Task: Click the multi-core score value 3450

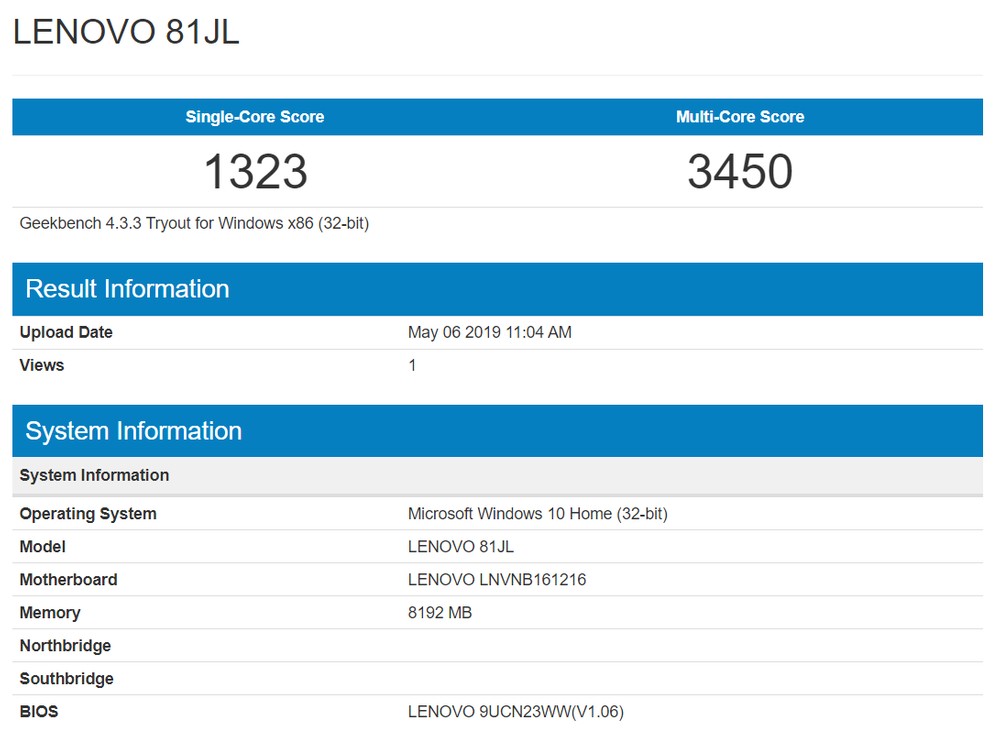Action: click(x=740, y=172)
